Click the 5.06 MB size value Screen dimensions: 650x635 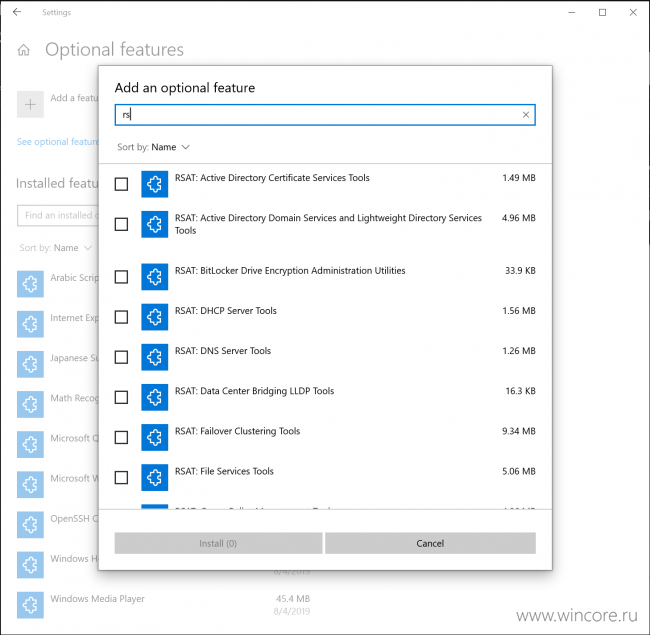[519, 471]
